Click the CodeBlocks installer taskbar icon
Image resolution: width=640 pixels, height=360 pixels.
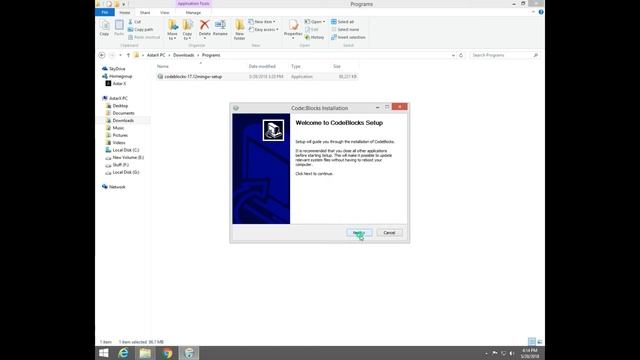pos(189,353)
